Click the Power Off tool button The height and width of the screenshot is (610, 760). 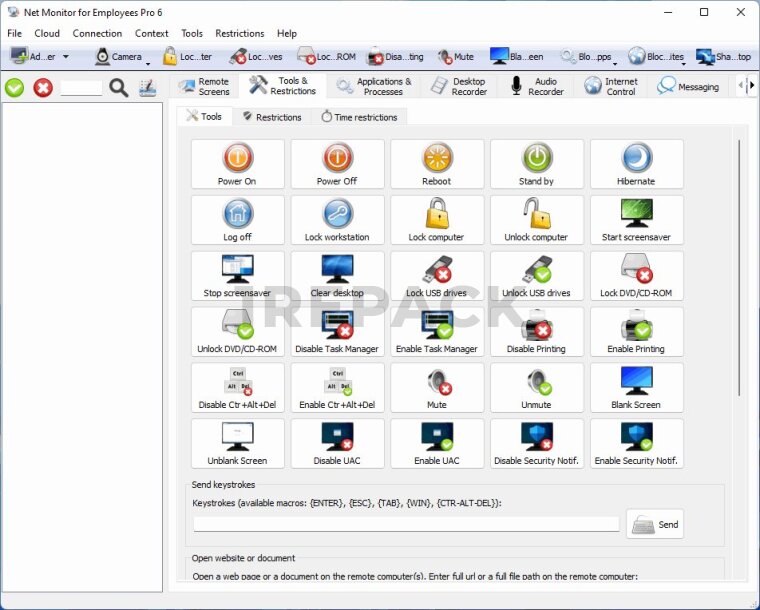click(x=337, y=164)
